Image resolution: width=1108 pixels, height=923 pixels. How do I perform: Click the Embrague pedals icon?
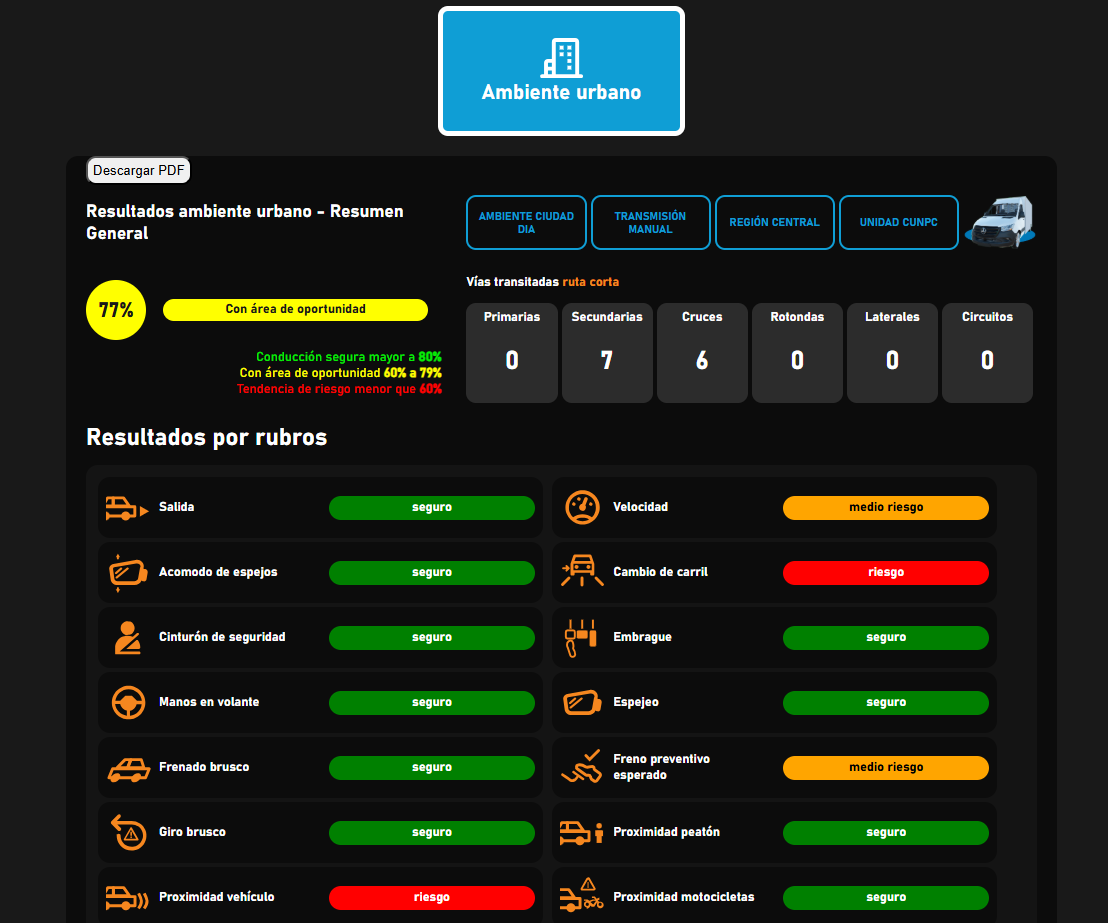coord(581,638)
